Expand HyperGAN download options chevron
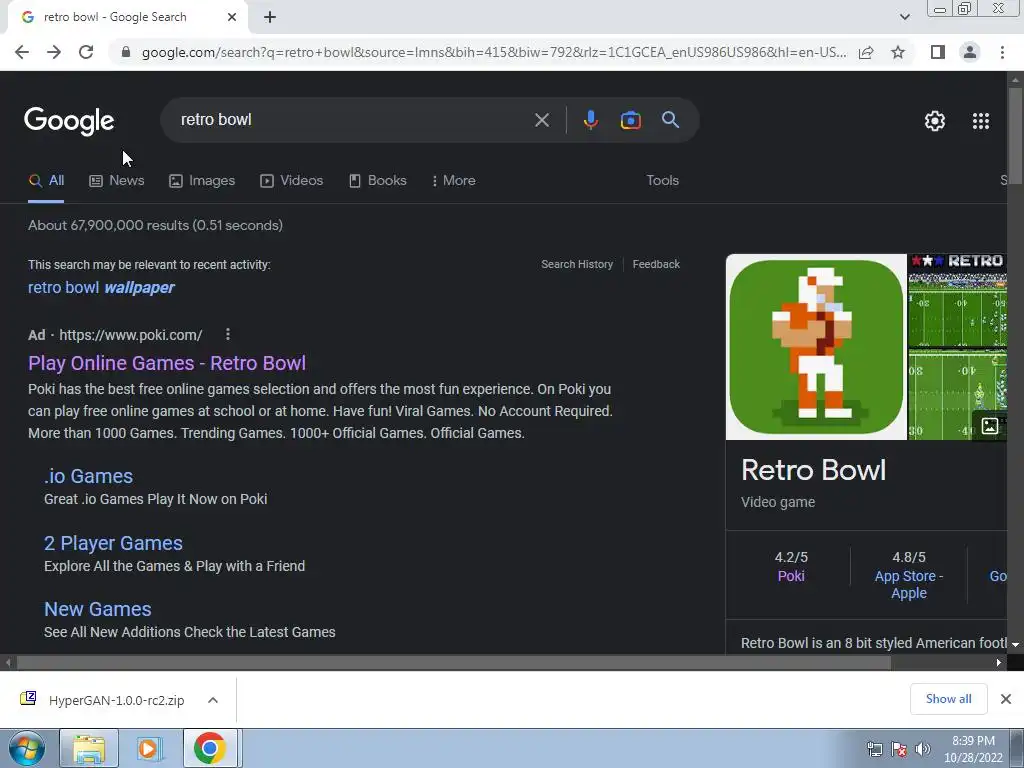Screen dimensions: 1024x768 click(x=212, y=701)
